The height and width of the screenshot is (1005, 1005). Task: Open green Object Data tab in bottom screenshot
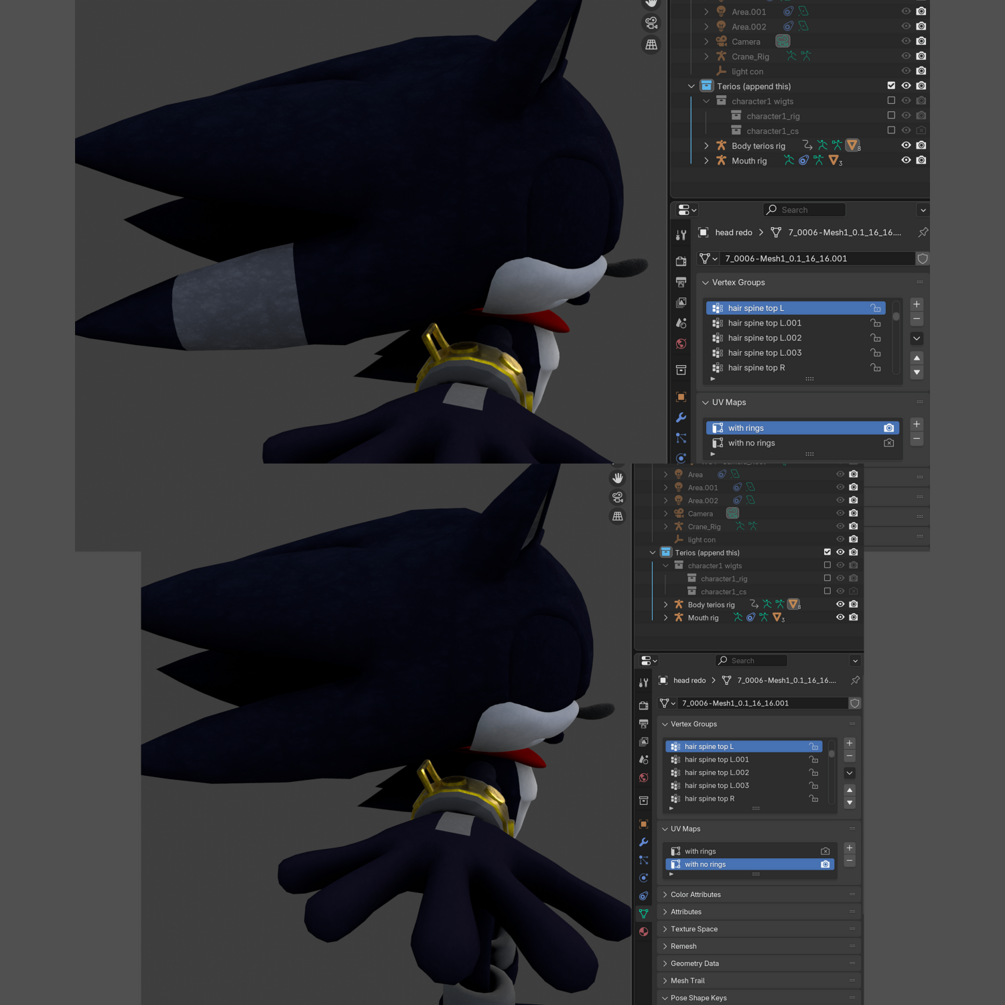point(644,913)
